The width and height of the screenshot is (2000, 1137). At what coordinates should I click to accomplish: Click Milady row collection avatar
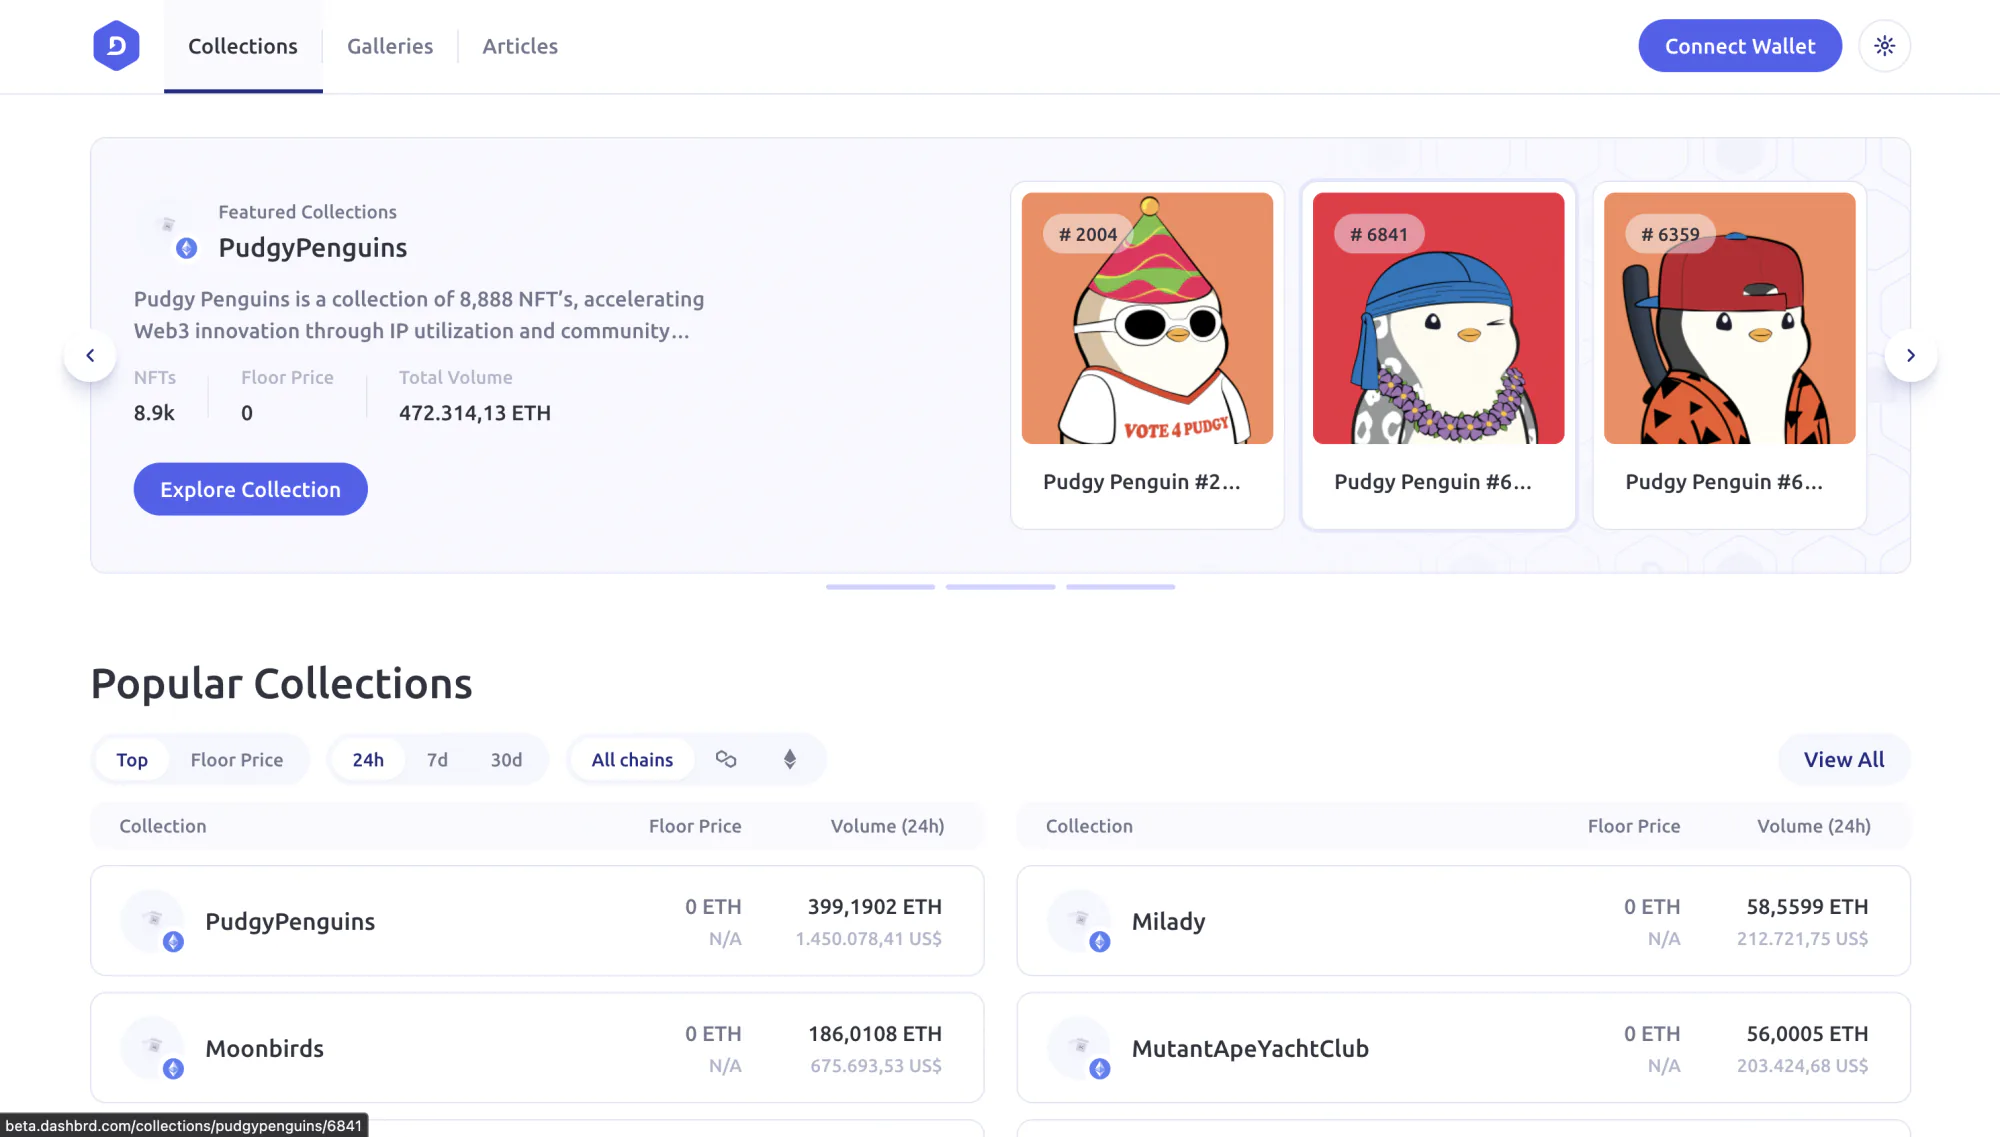(x=1079, y=921)
